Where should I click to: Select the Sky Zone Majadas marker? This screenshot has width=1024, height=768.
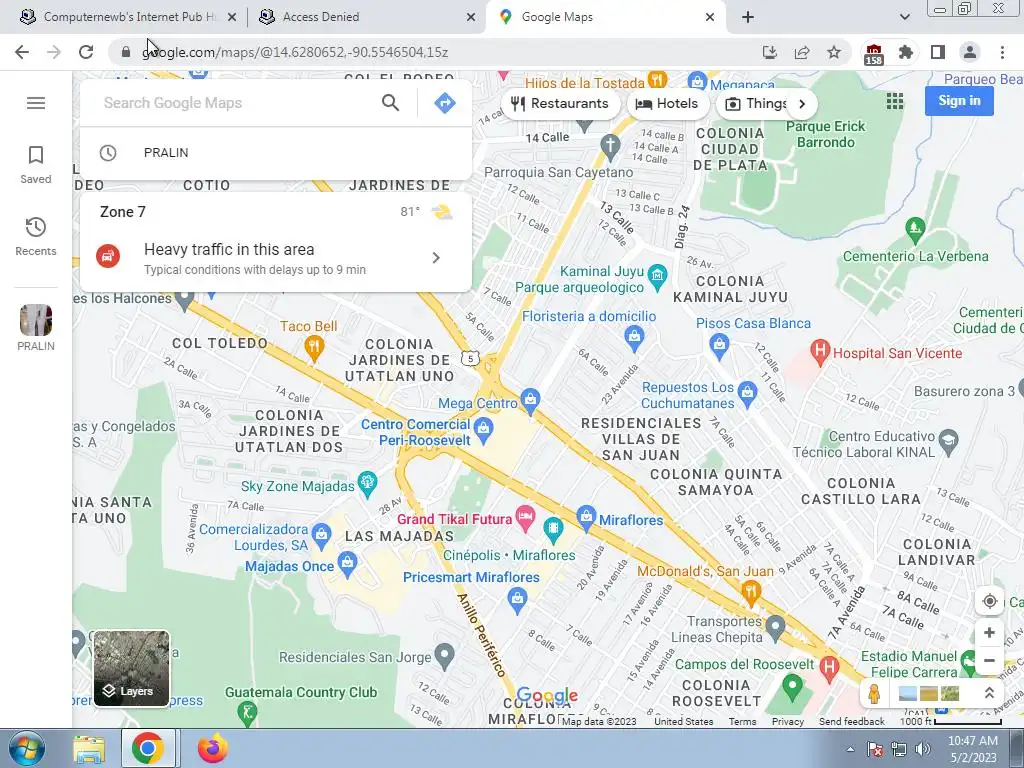point(368,483)
